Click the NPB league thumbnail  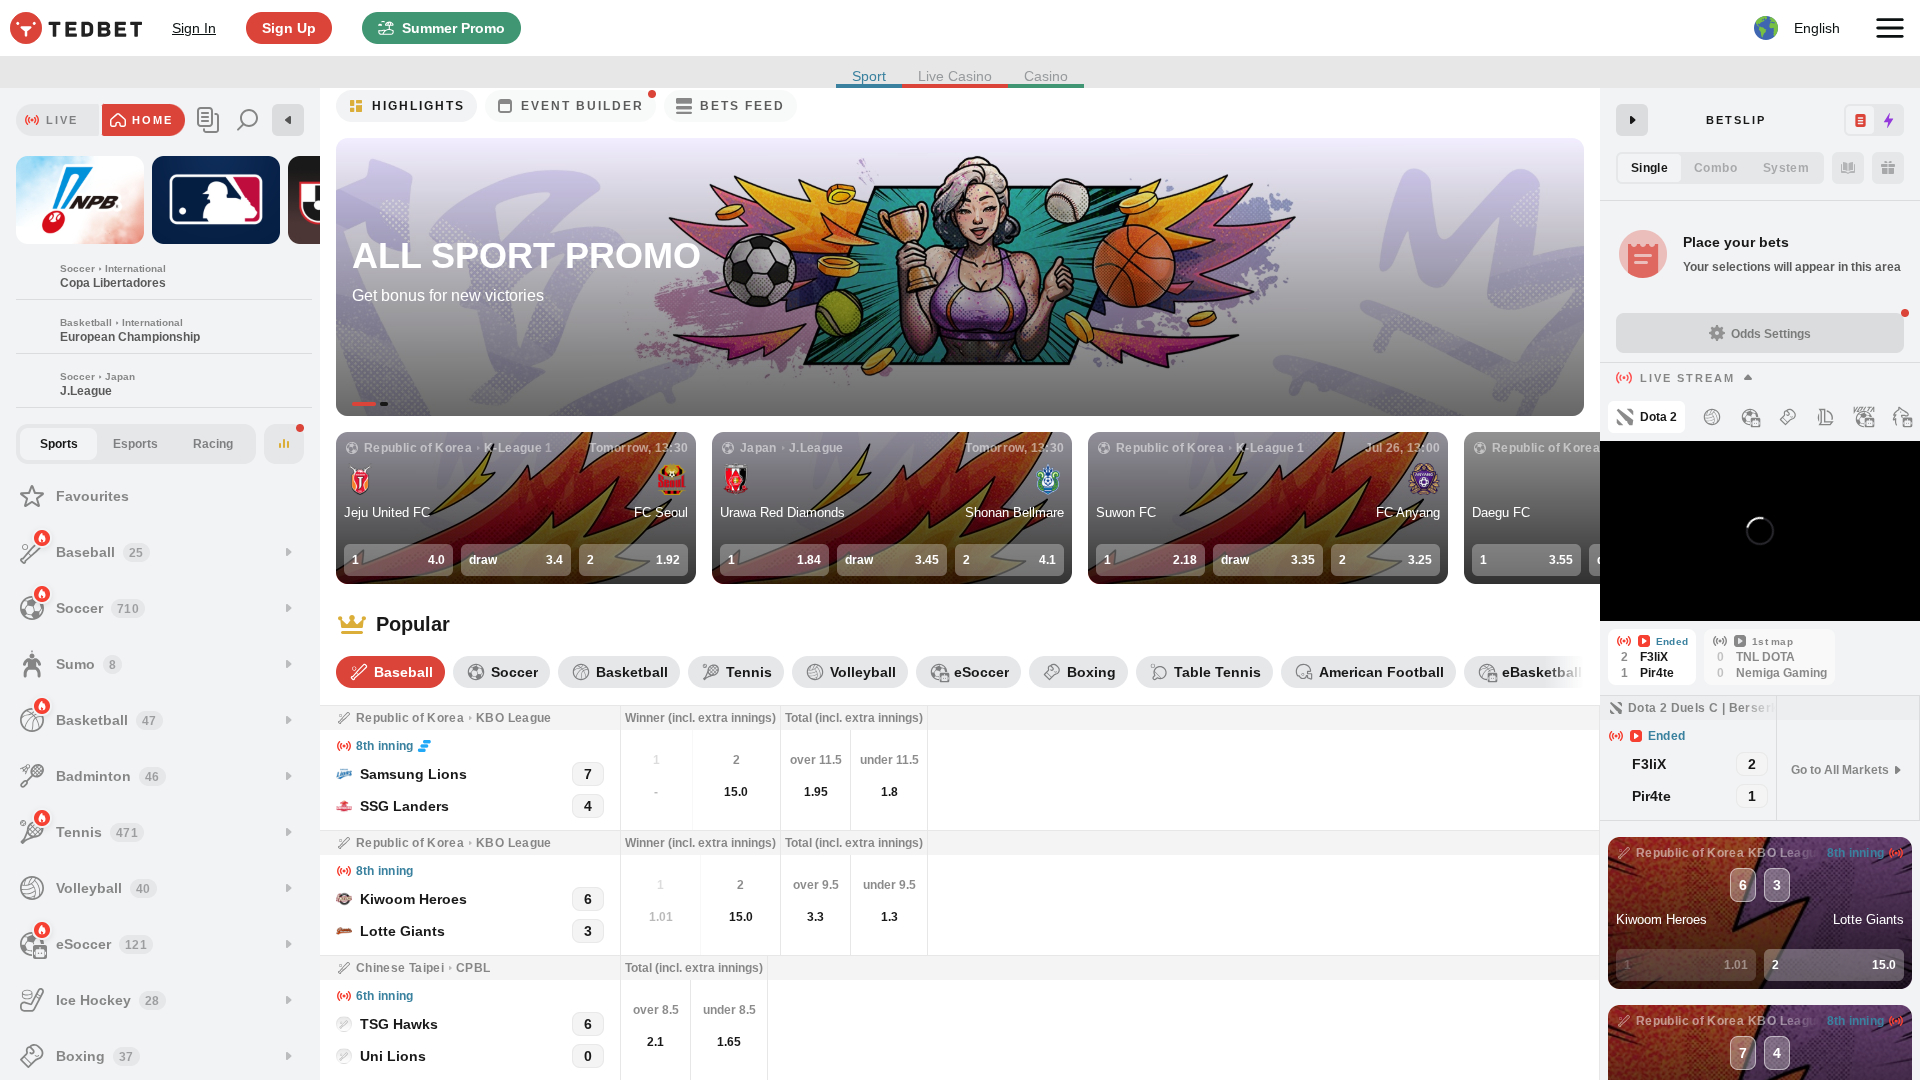(x=79, y=200)
